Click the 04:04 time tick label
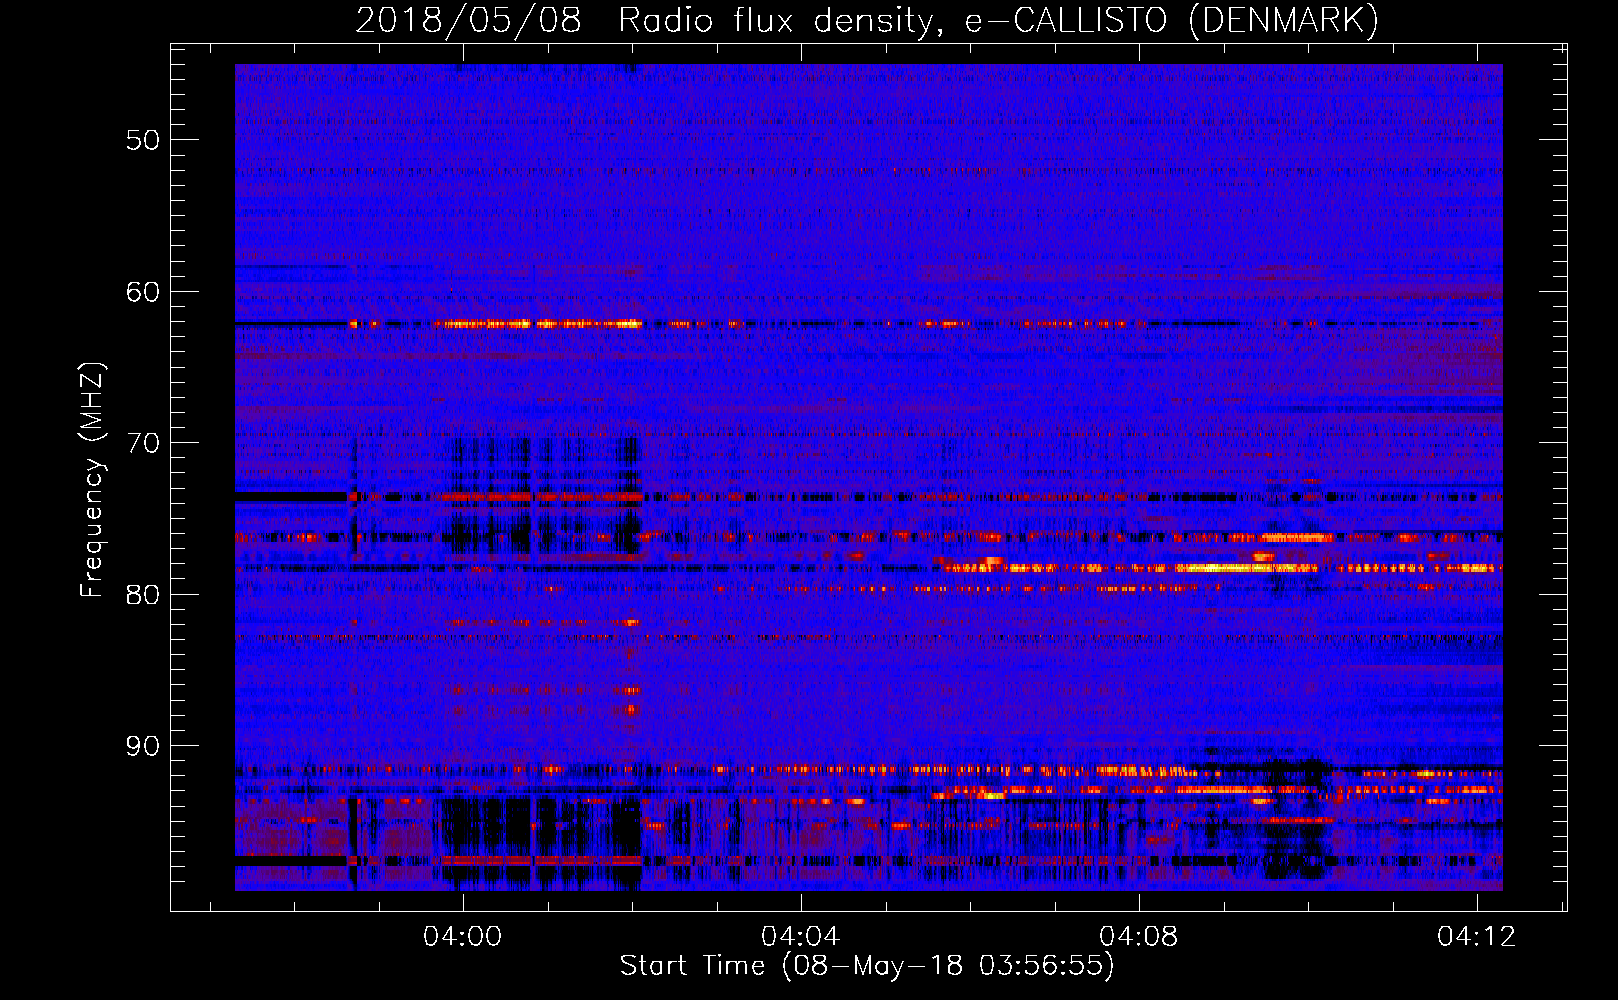The height and width of the screenshot is (1000, 1618). (x=800, y=937)
